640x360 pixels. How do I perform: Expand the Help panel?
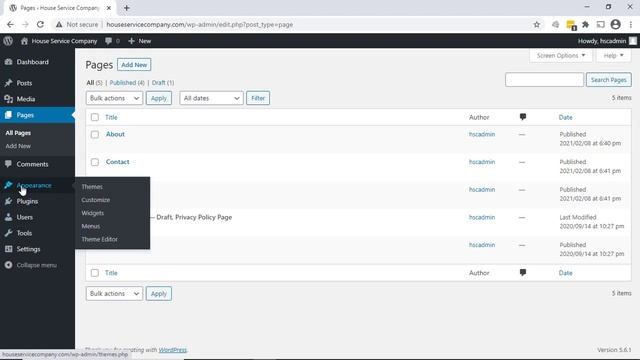(x=613, y=56)
